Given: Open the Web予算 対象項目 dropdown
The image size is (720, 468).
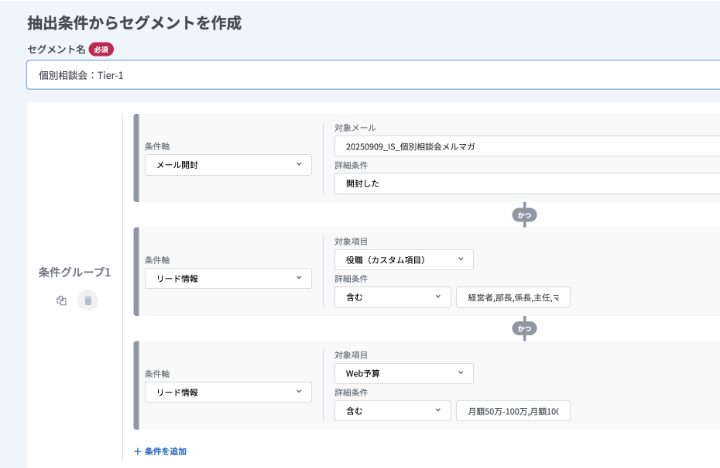Looking at the screenshot, I should tap(403, 373).
